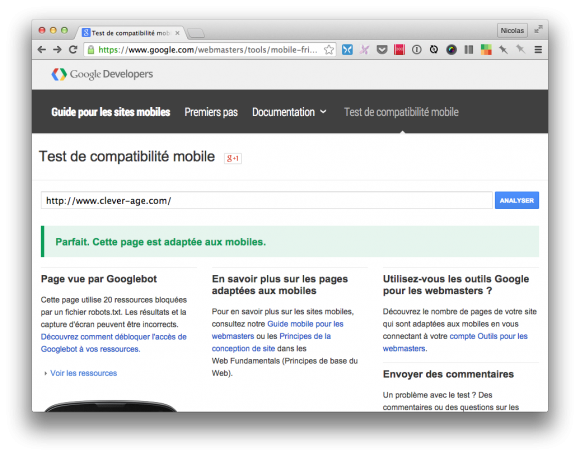This screenshot has width=580, height=456.
Task: Click the Google Developers logo
Action: [x=102, y=74]
